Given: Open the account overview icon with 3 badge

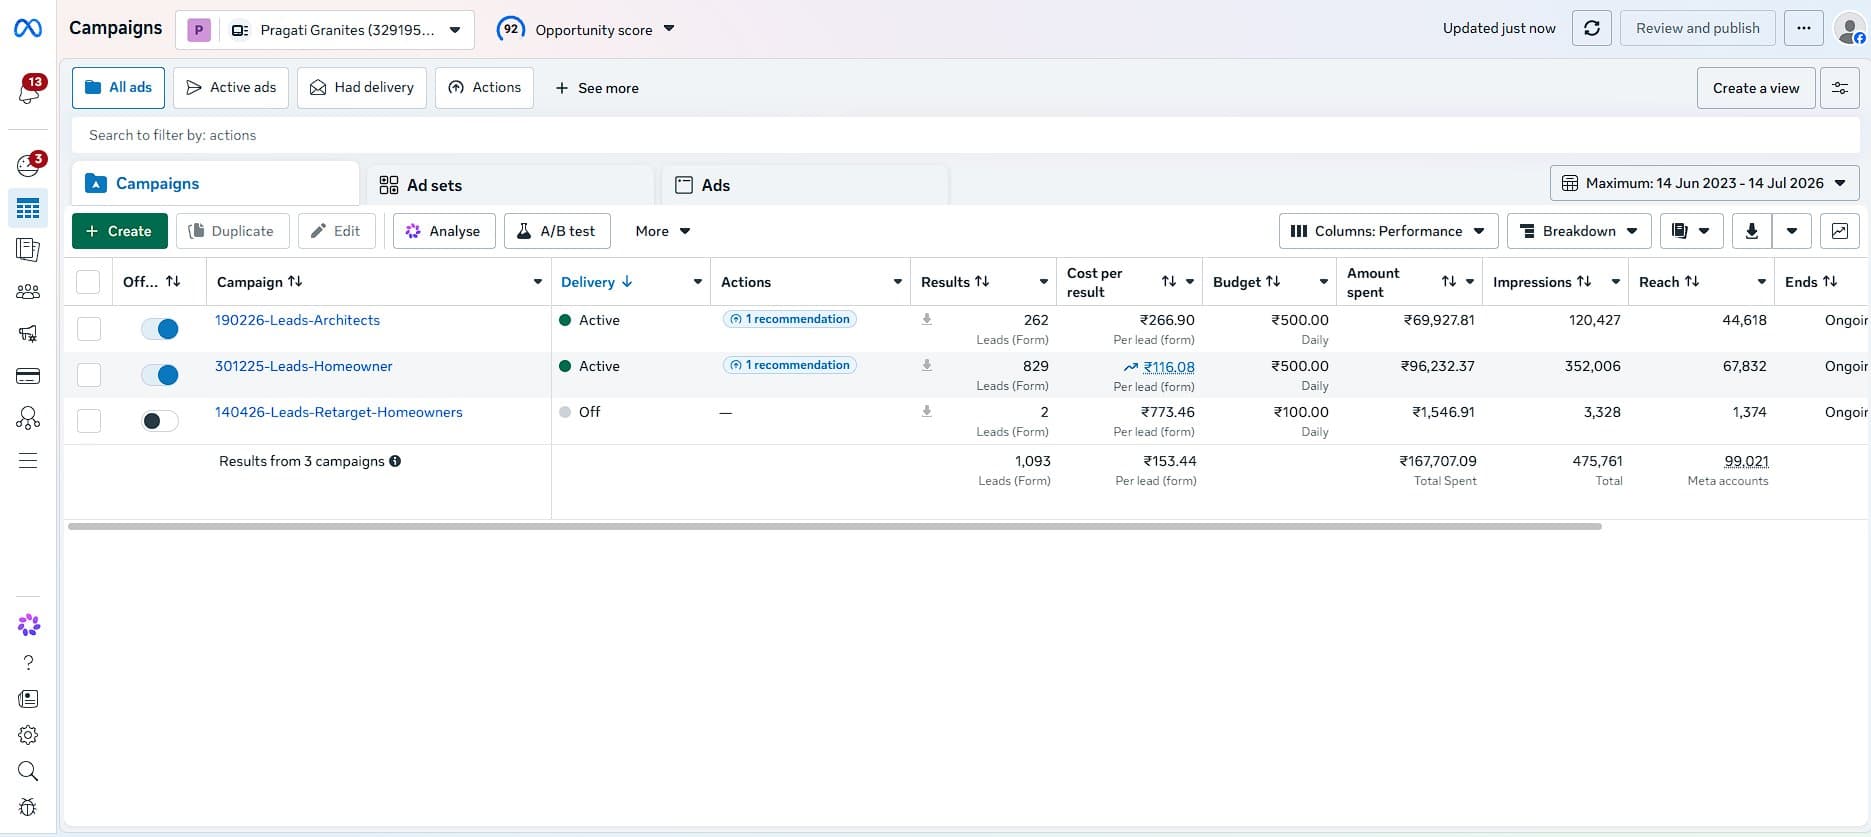Looking at the screenshot, I should (x=29, y=165).
